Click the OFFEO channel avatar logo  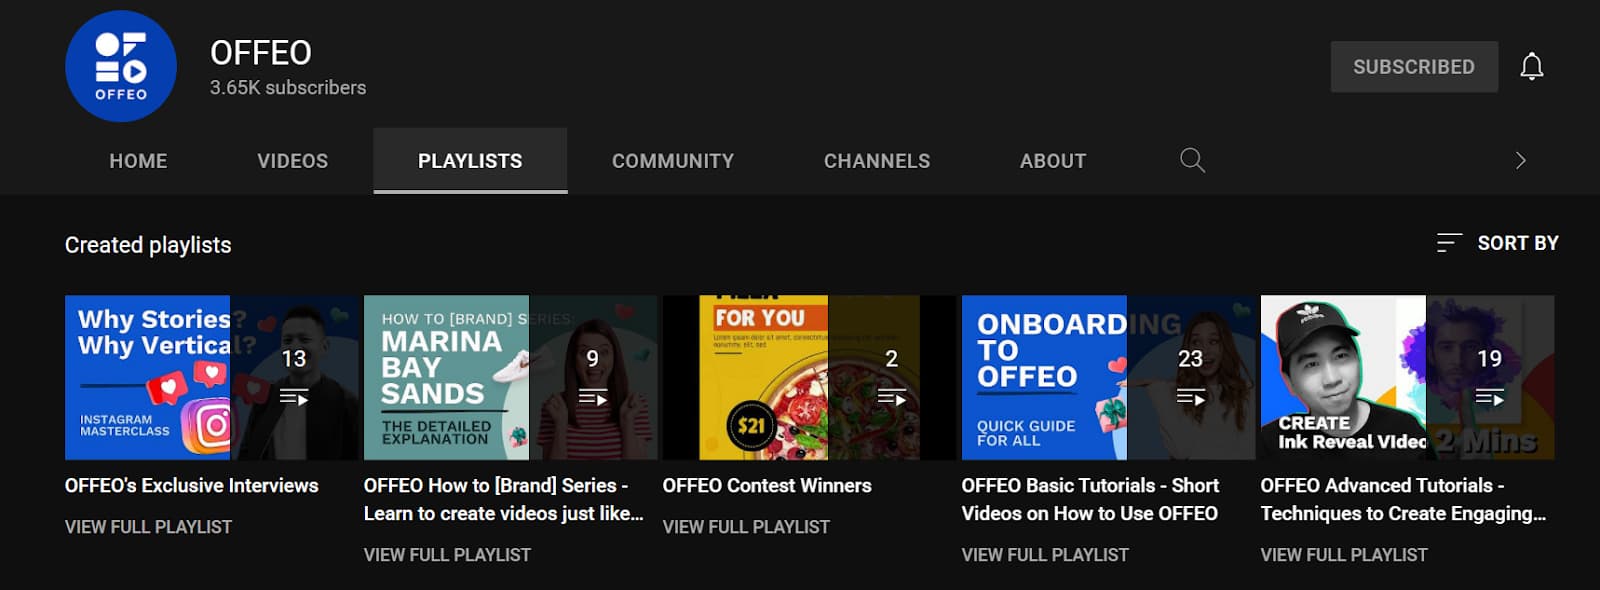[121, 66]
